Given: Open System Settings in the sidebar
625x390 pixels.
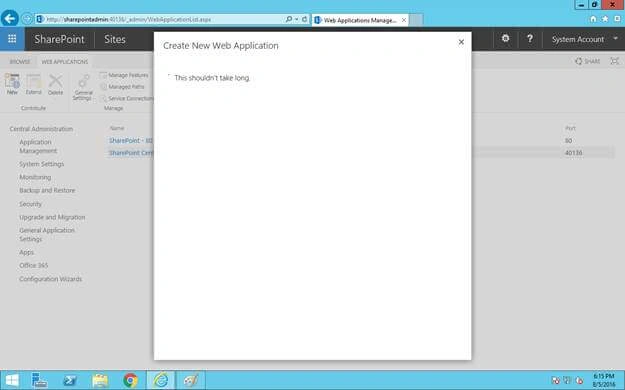Looking at the screenshot, I should pos(41,164).
